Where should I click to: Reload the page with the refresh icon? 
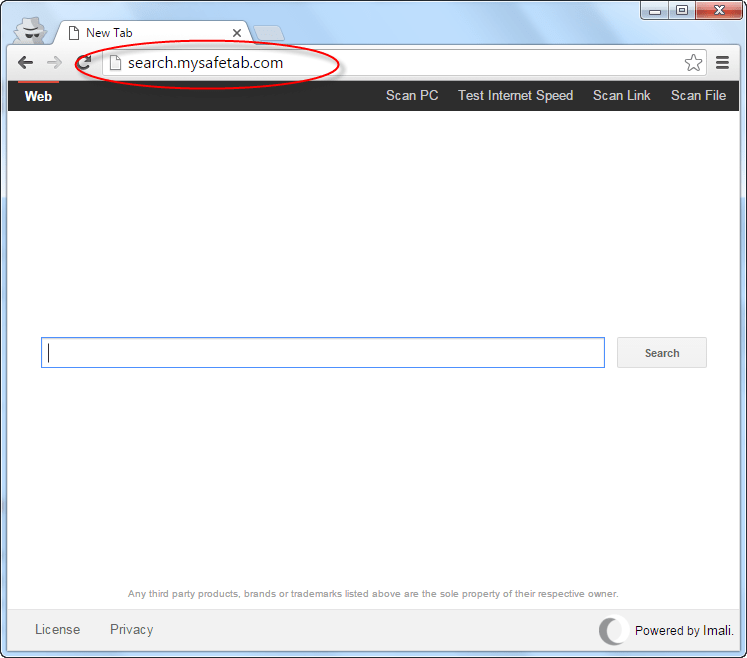[84, 62]
